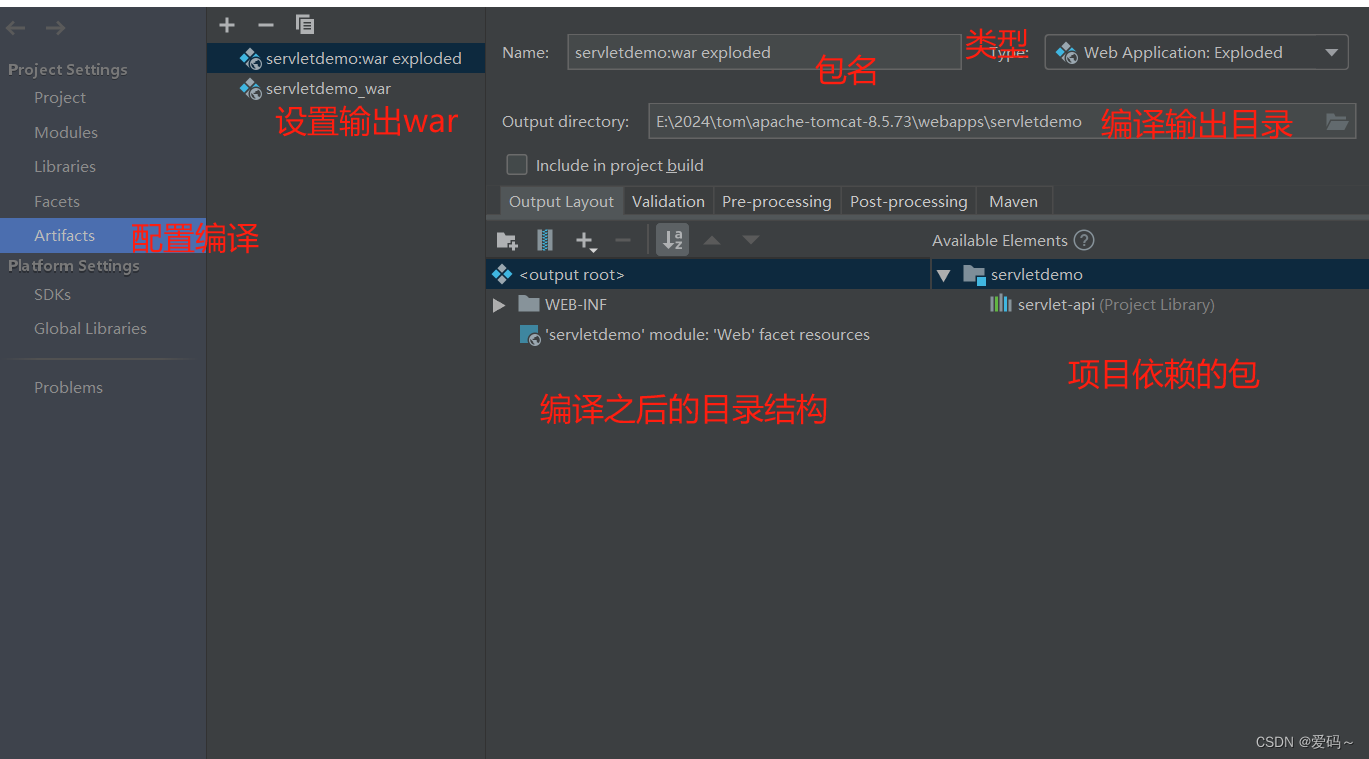1369x759 pixels.
Task: Click the servlet-api library icon
Action: tap(1000, 304)
